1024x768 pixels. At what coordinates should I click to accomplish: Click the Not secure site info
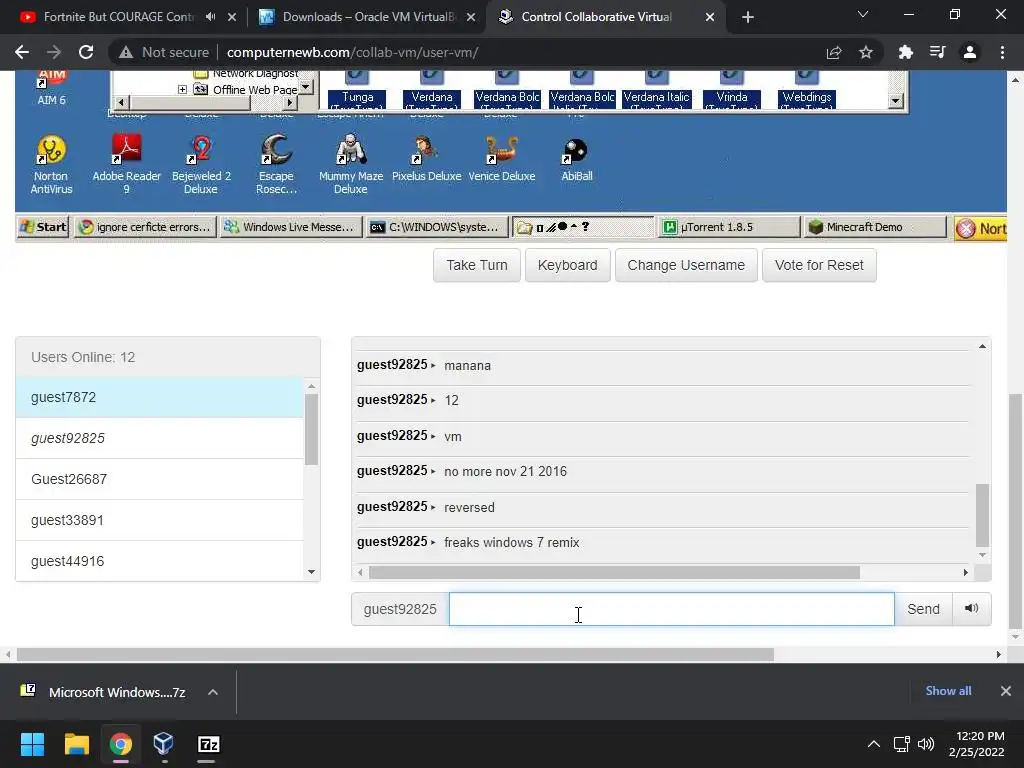[x=163, y=52]
